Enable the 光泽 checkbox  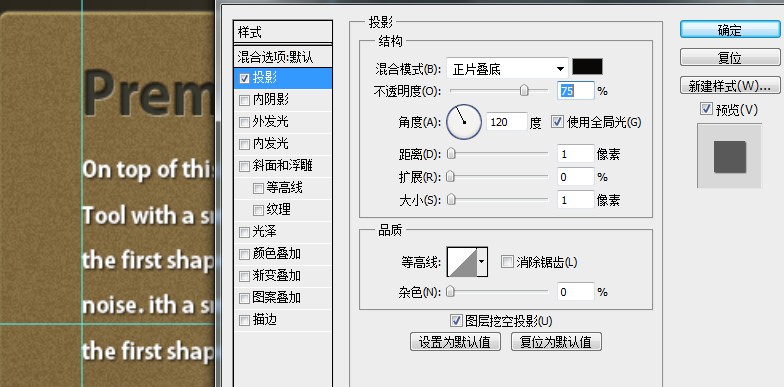244,232
